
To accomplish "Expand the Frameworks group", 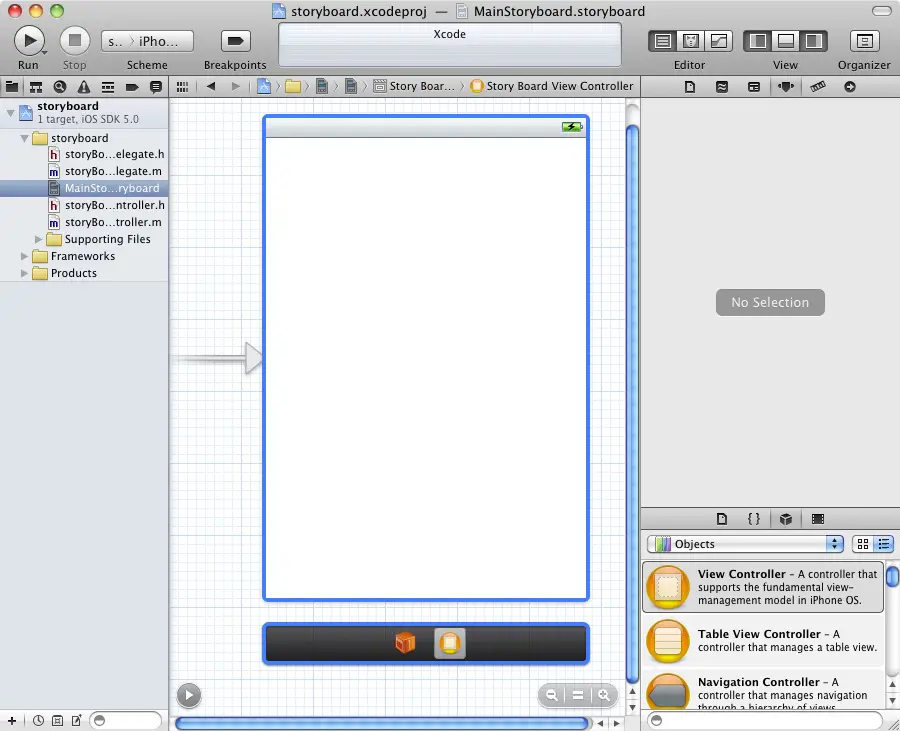I will pos(25,256).
